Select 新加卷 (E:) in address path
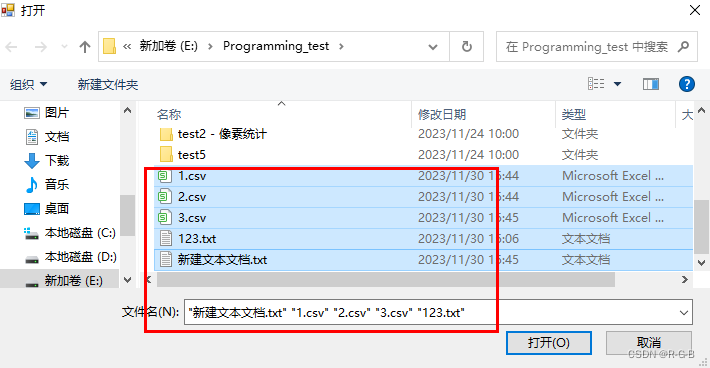 click(168, 46)
